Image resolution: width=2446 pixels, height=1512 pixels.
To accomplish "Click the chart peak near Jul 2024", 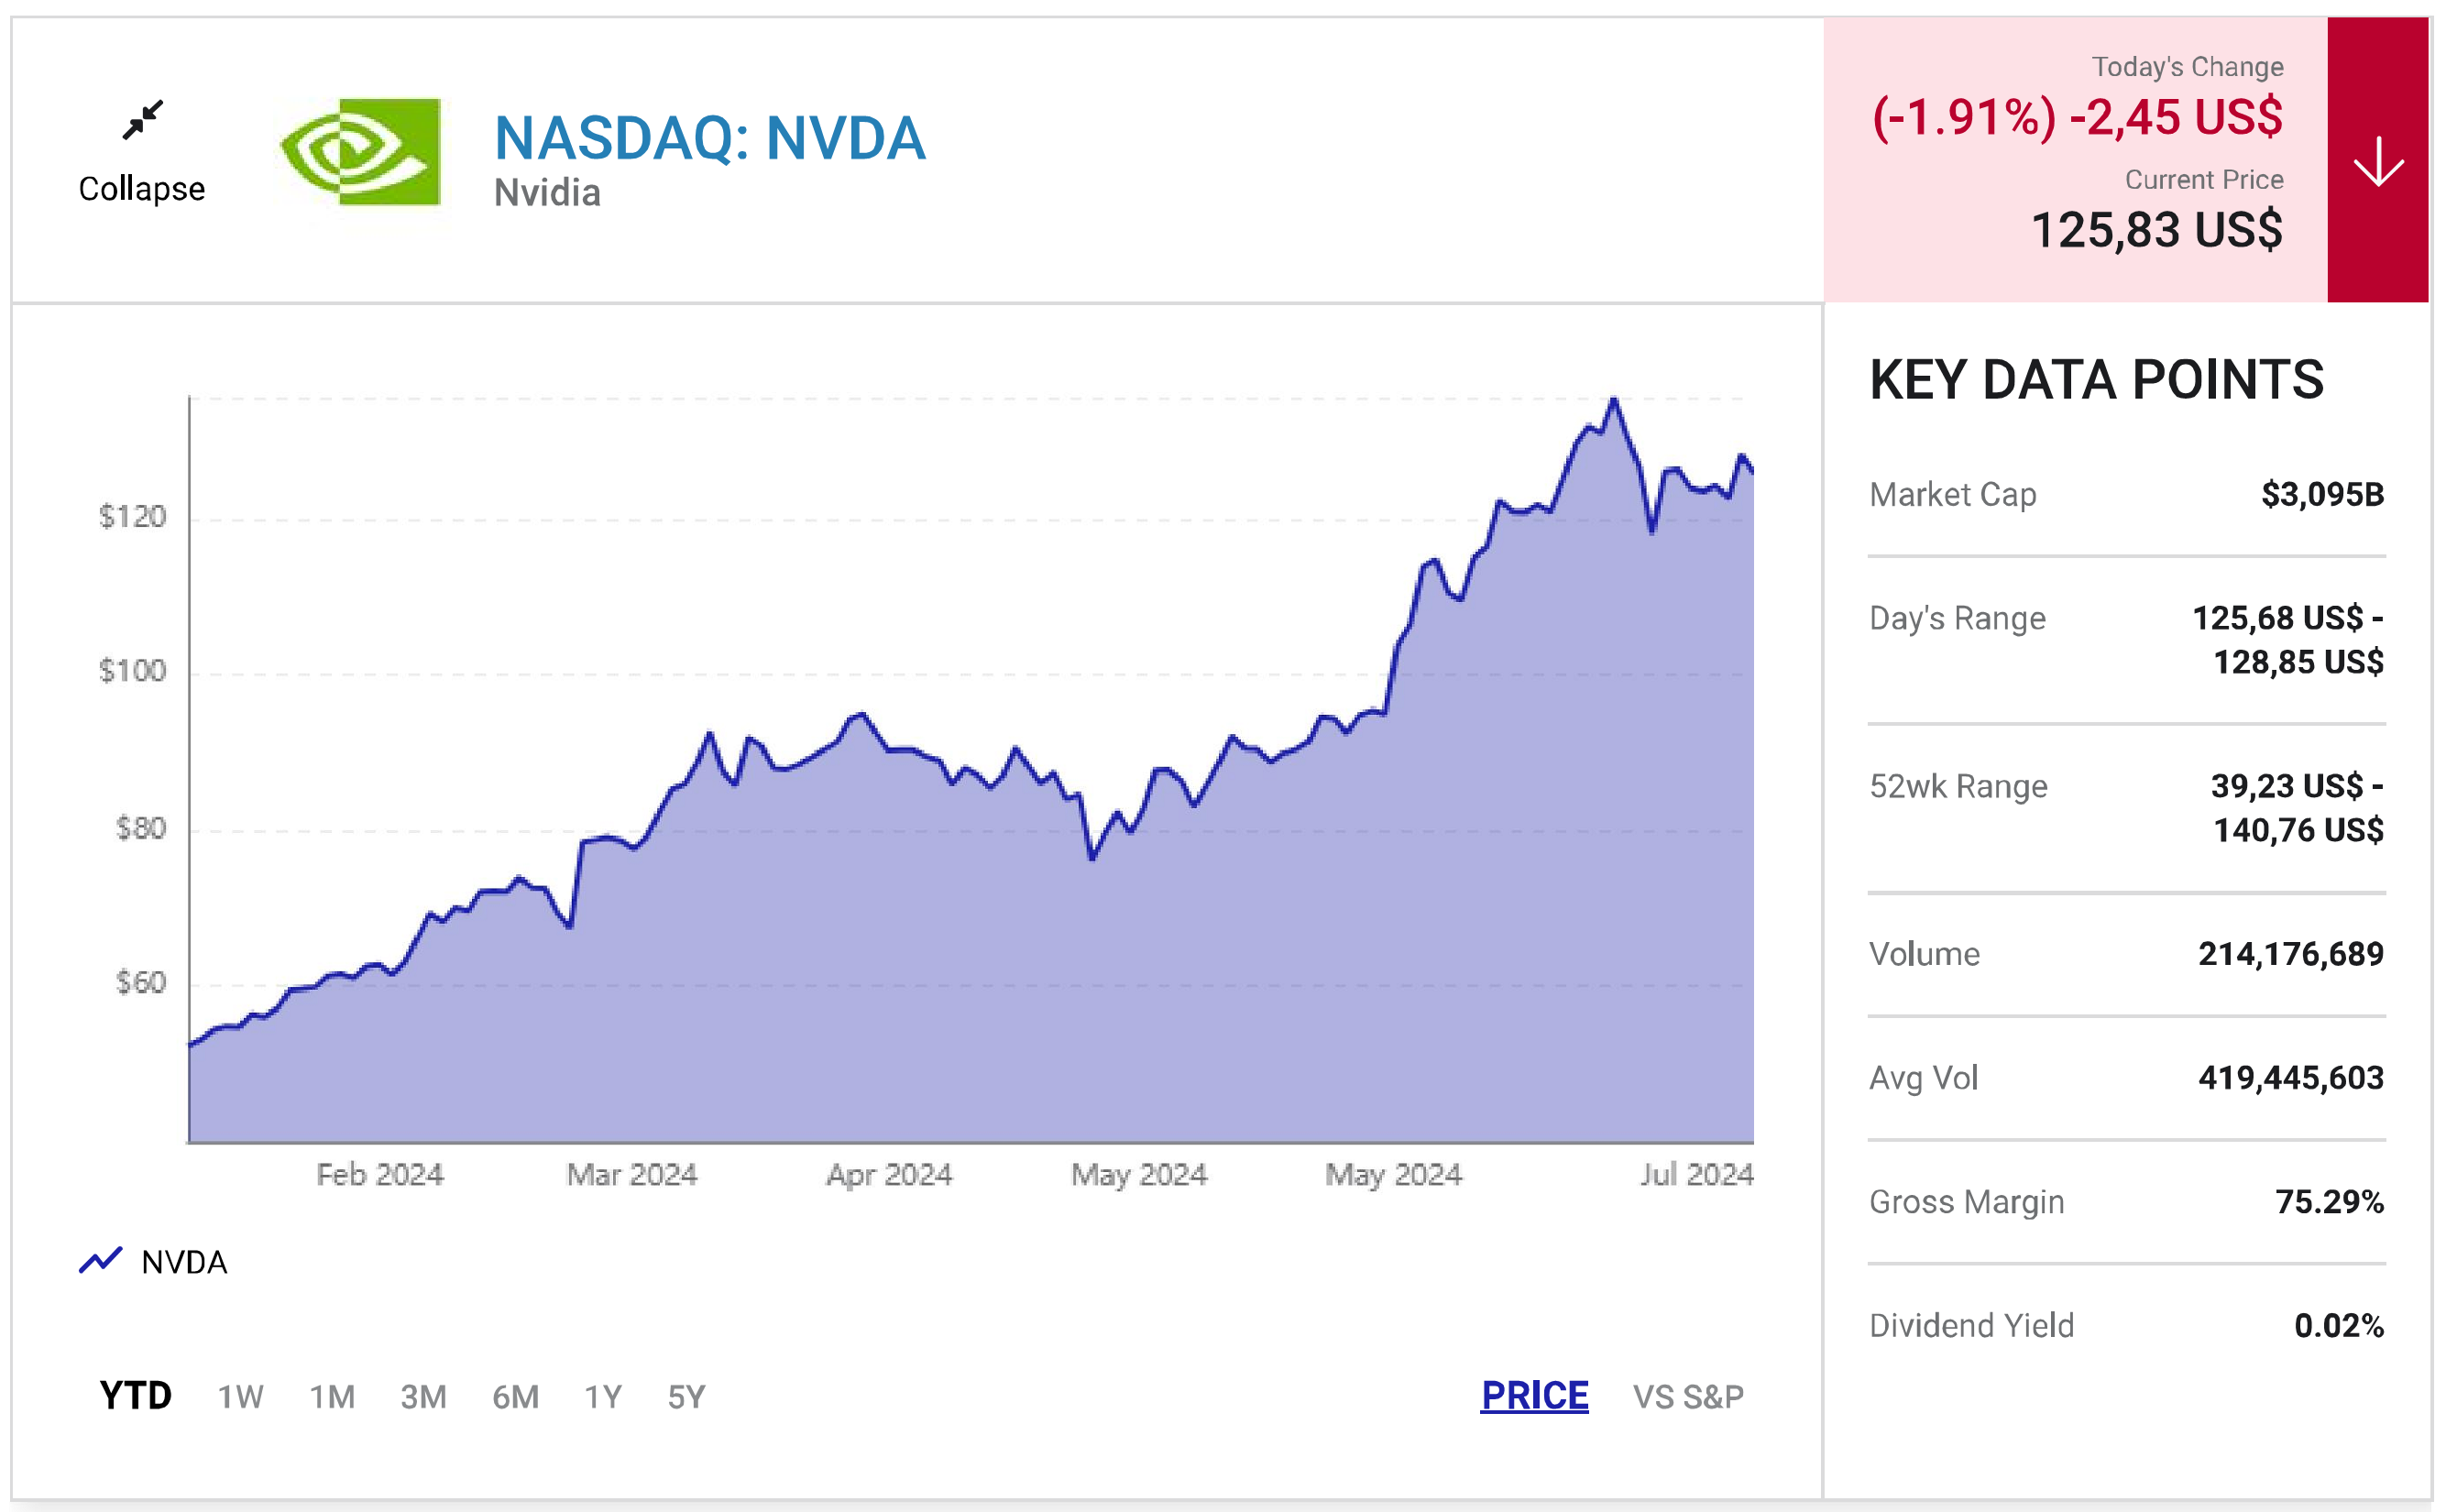I will tap(1613, 401).
